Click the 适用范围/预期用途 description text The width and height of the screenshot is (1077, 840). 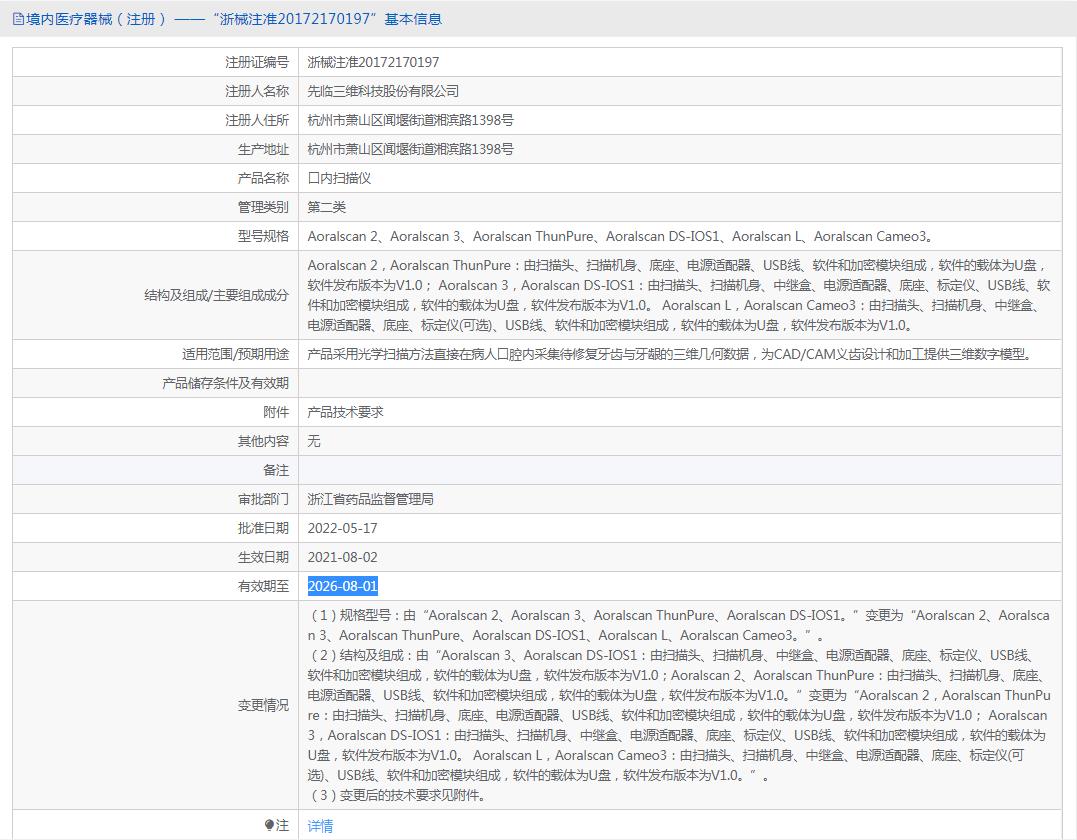click(671, 354)
